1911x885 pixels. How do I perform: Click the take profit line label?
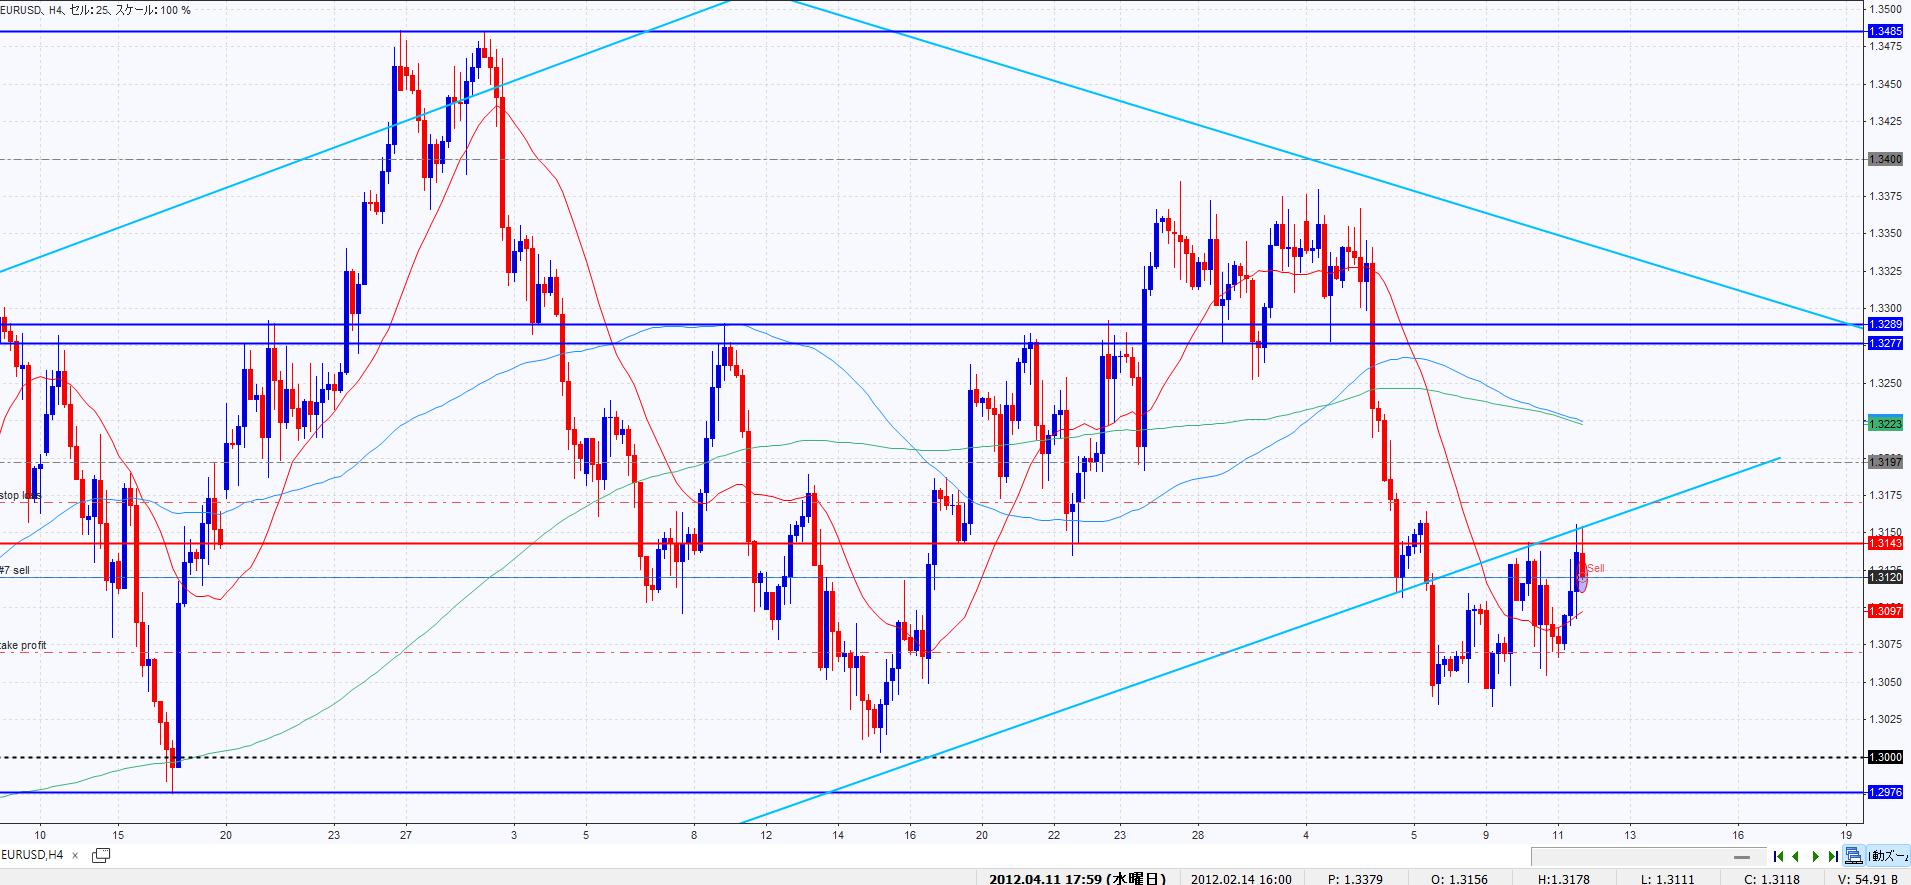coord(23,645)
